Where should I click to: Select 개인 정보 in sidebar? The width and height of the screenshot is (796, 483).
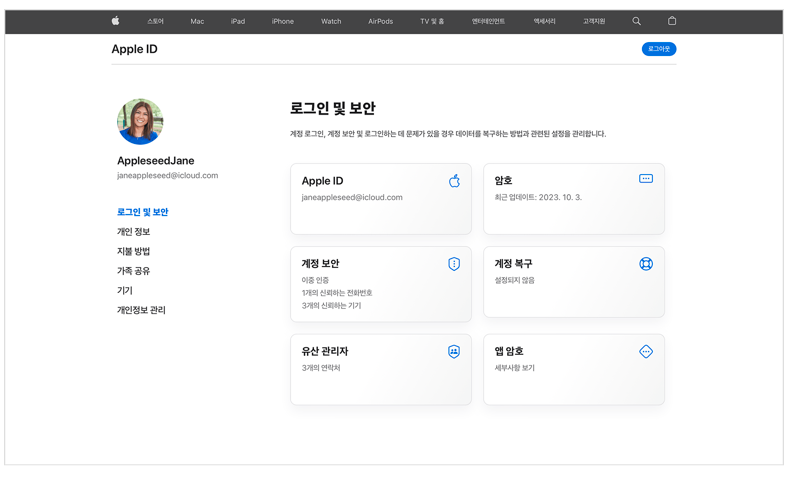135,234
